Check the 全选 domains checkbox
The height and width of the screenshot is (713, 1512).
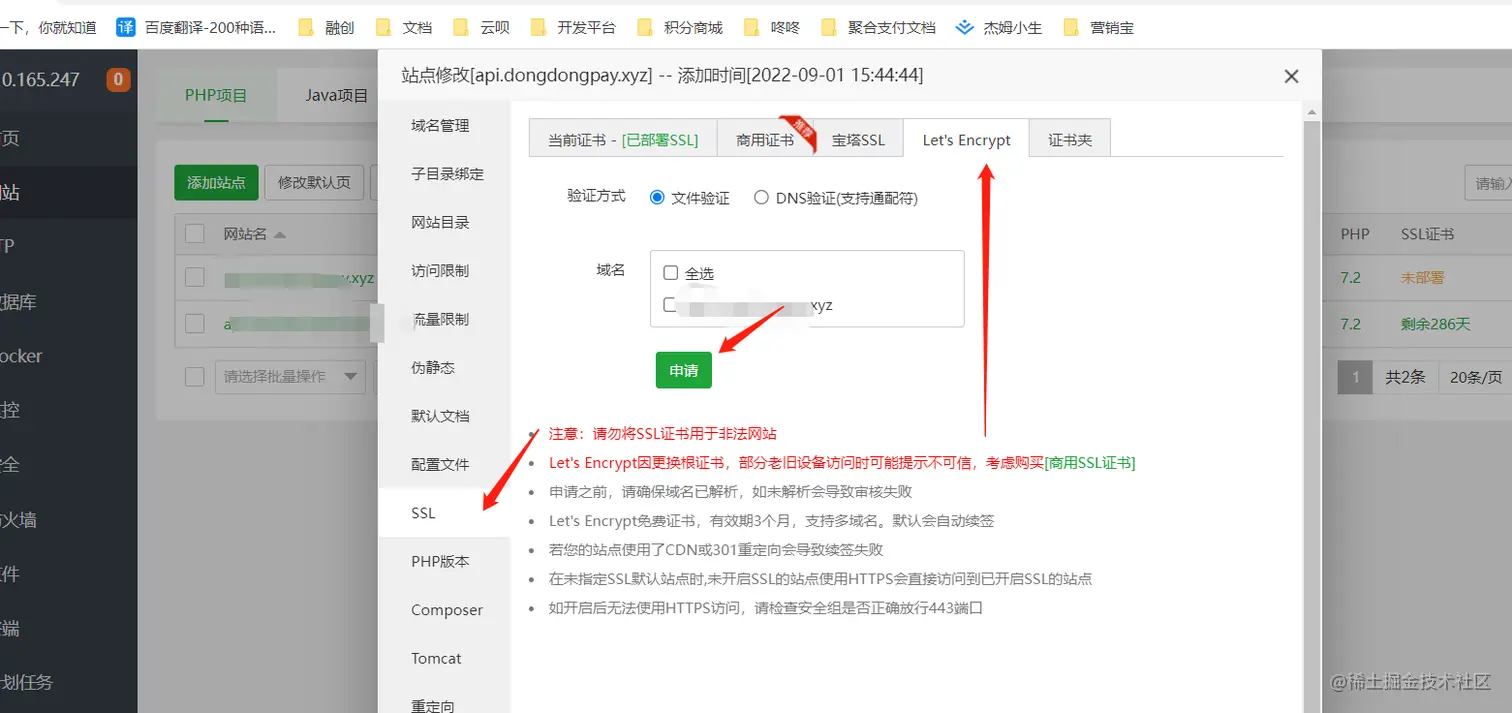[x=671, y=273]
